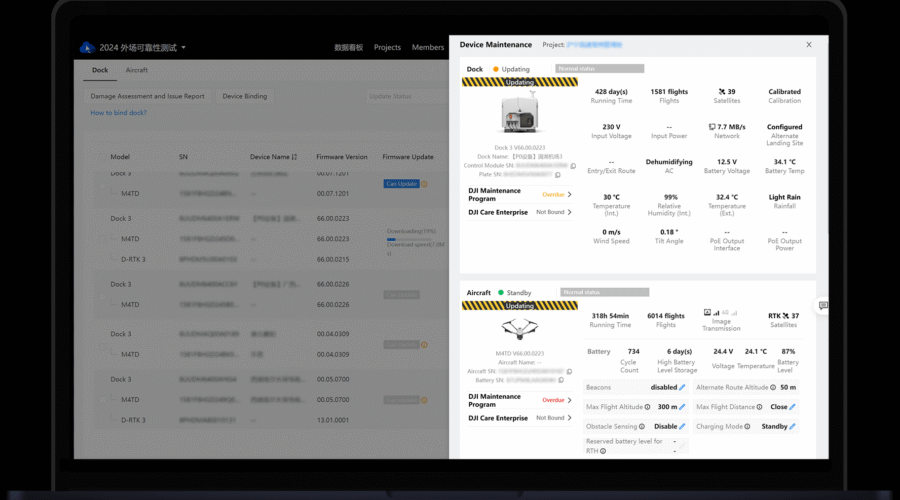The image size is (900, 500).
Task: Expand dock DJI Maintenance Program Overdue row
Action: (570, 194)
